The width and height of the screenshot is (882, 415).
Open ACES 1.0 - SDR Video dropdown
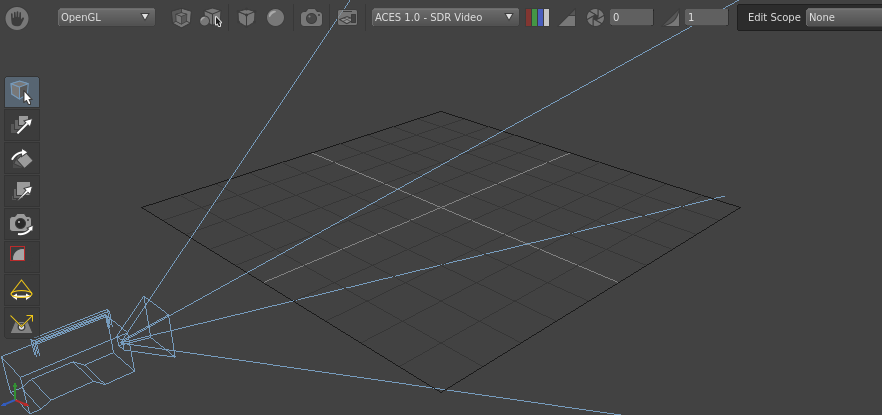445,17
